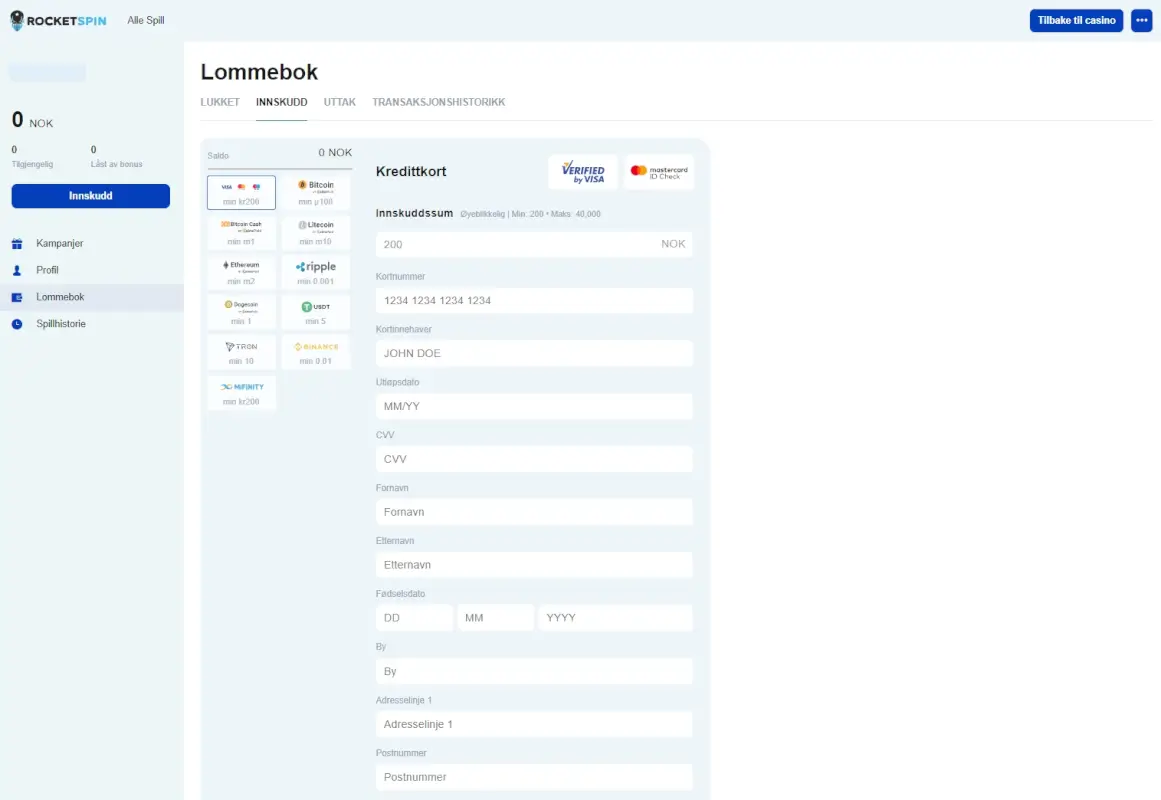Screen dimensions: 1161x800
Task: Click the Tilbake til casino button
Action: click(x=1076, y=20)
